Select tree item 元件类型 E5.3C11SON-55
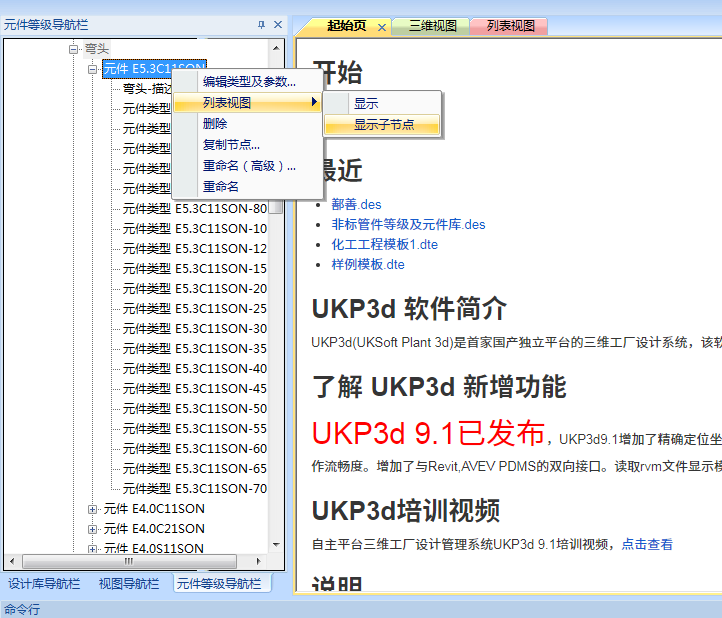722x618 pixels. 195,429
